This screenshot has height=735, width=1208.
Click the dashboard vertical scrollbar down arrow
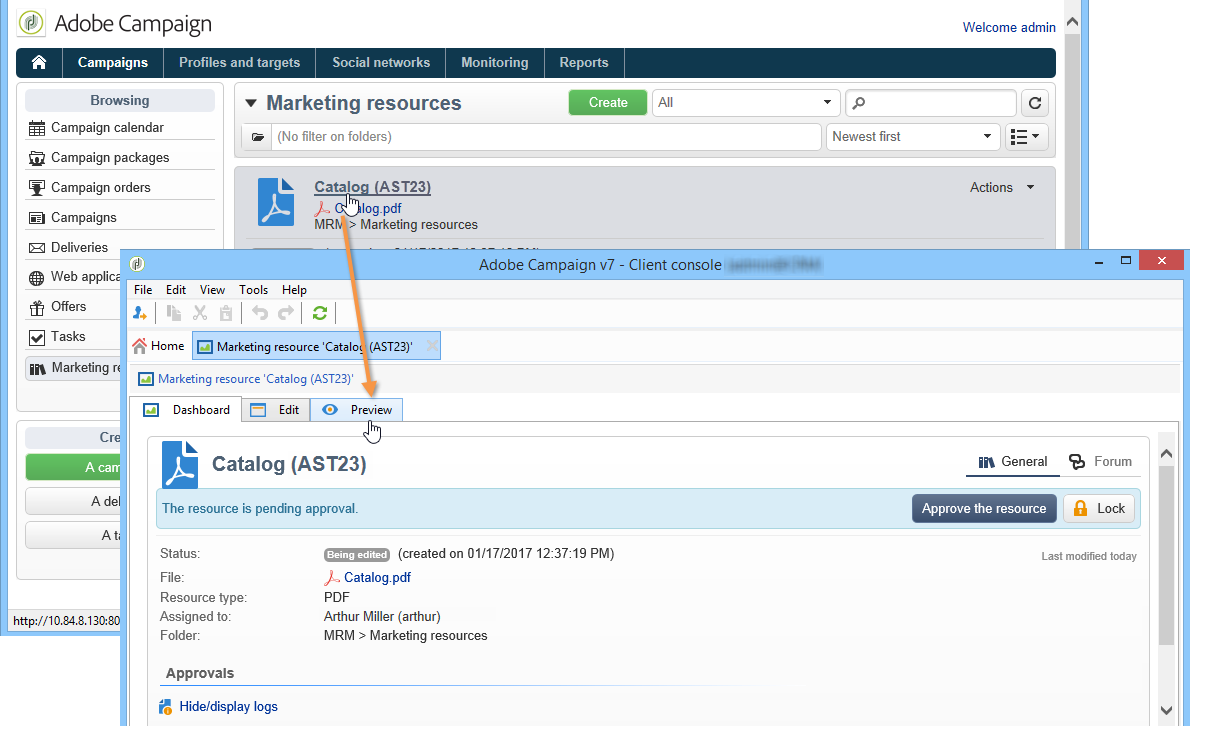[x=1167, y=710]
